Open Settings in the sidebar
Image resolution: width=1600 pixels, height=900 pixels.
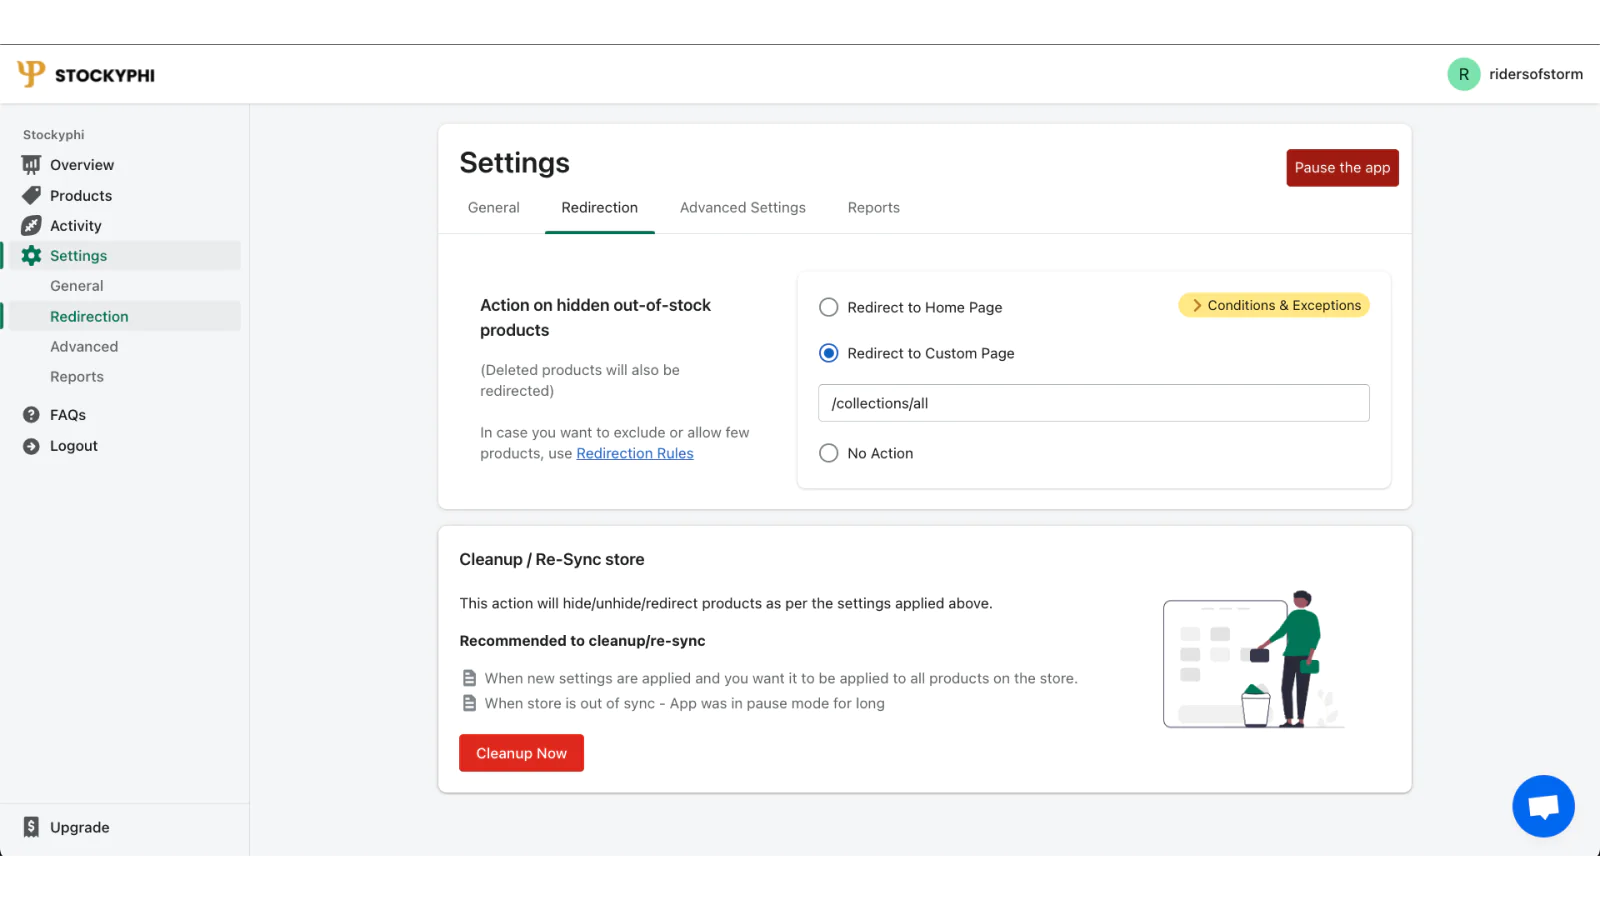(x=78, y=256)
